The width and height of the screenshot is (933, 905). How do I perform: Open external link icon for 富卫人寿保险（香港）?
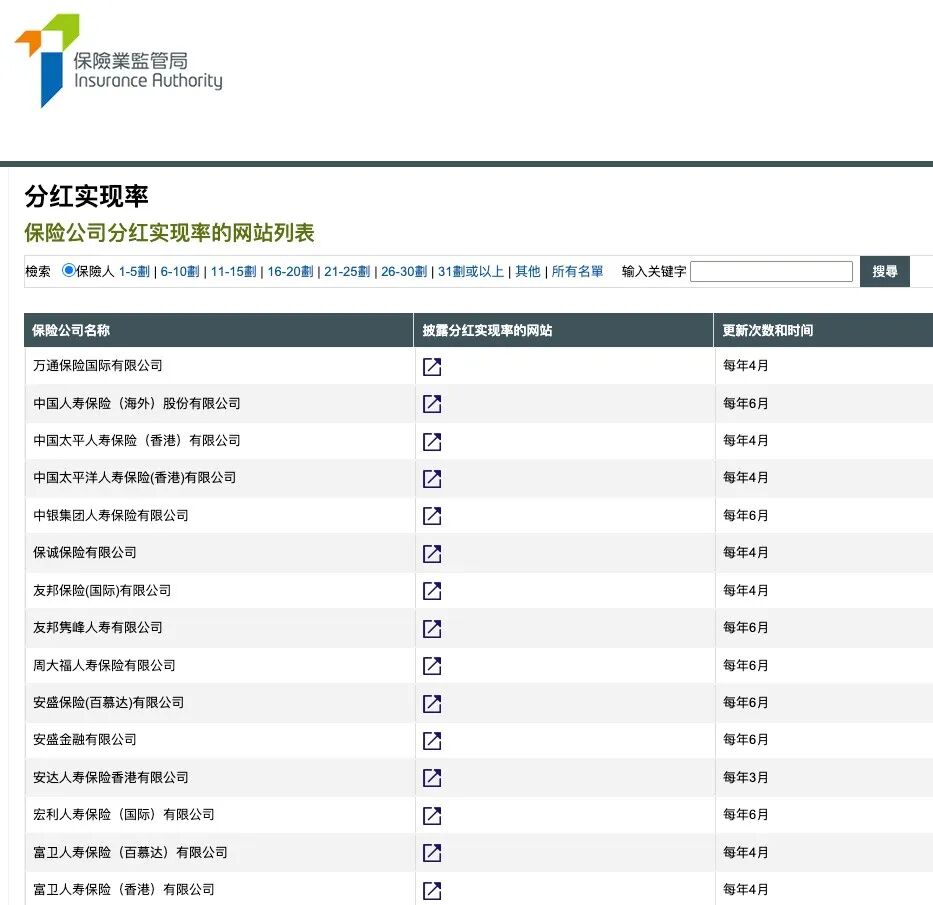tap(432, 890)
